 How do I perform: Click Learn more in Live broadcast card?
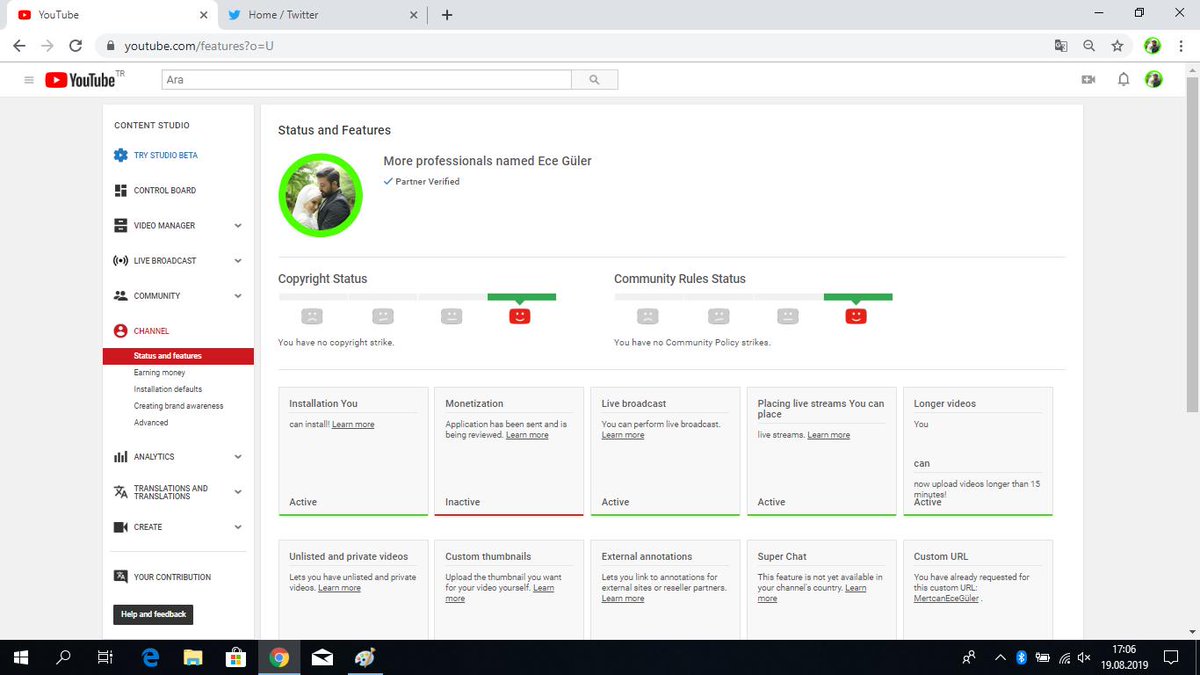(x=623, y=436)
